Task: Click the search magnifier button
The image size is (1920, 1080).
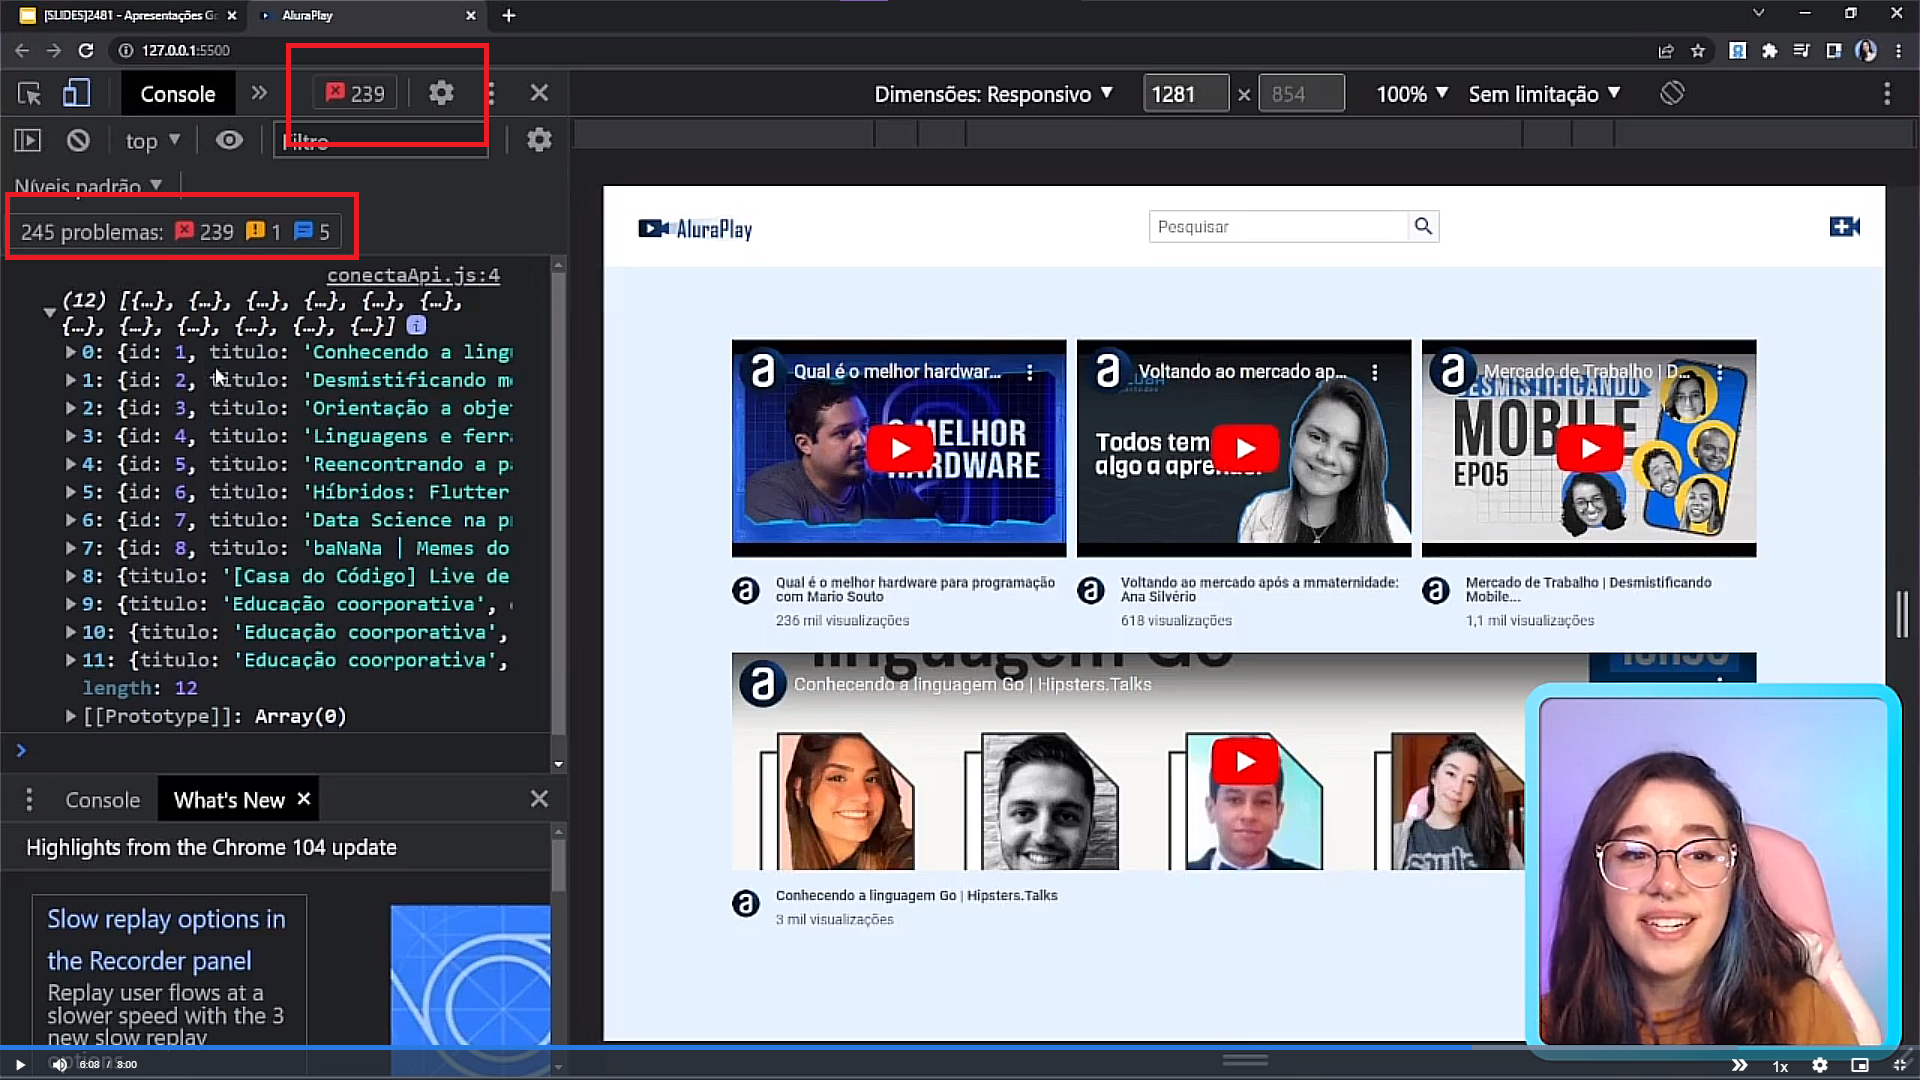Action: click(1423, 227)
